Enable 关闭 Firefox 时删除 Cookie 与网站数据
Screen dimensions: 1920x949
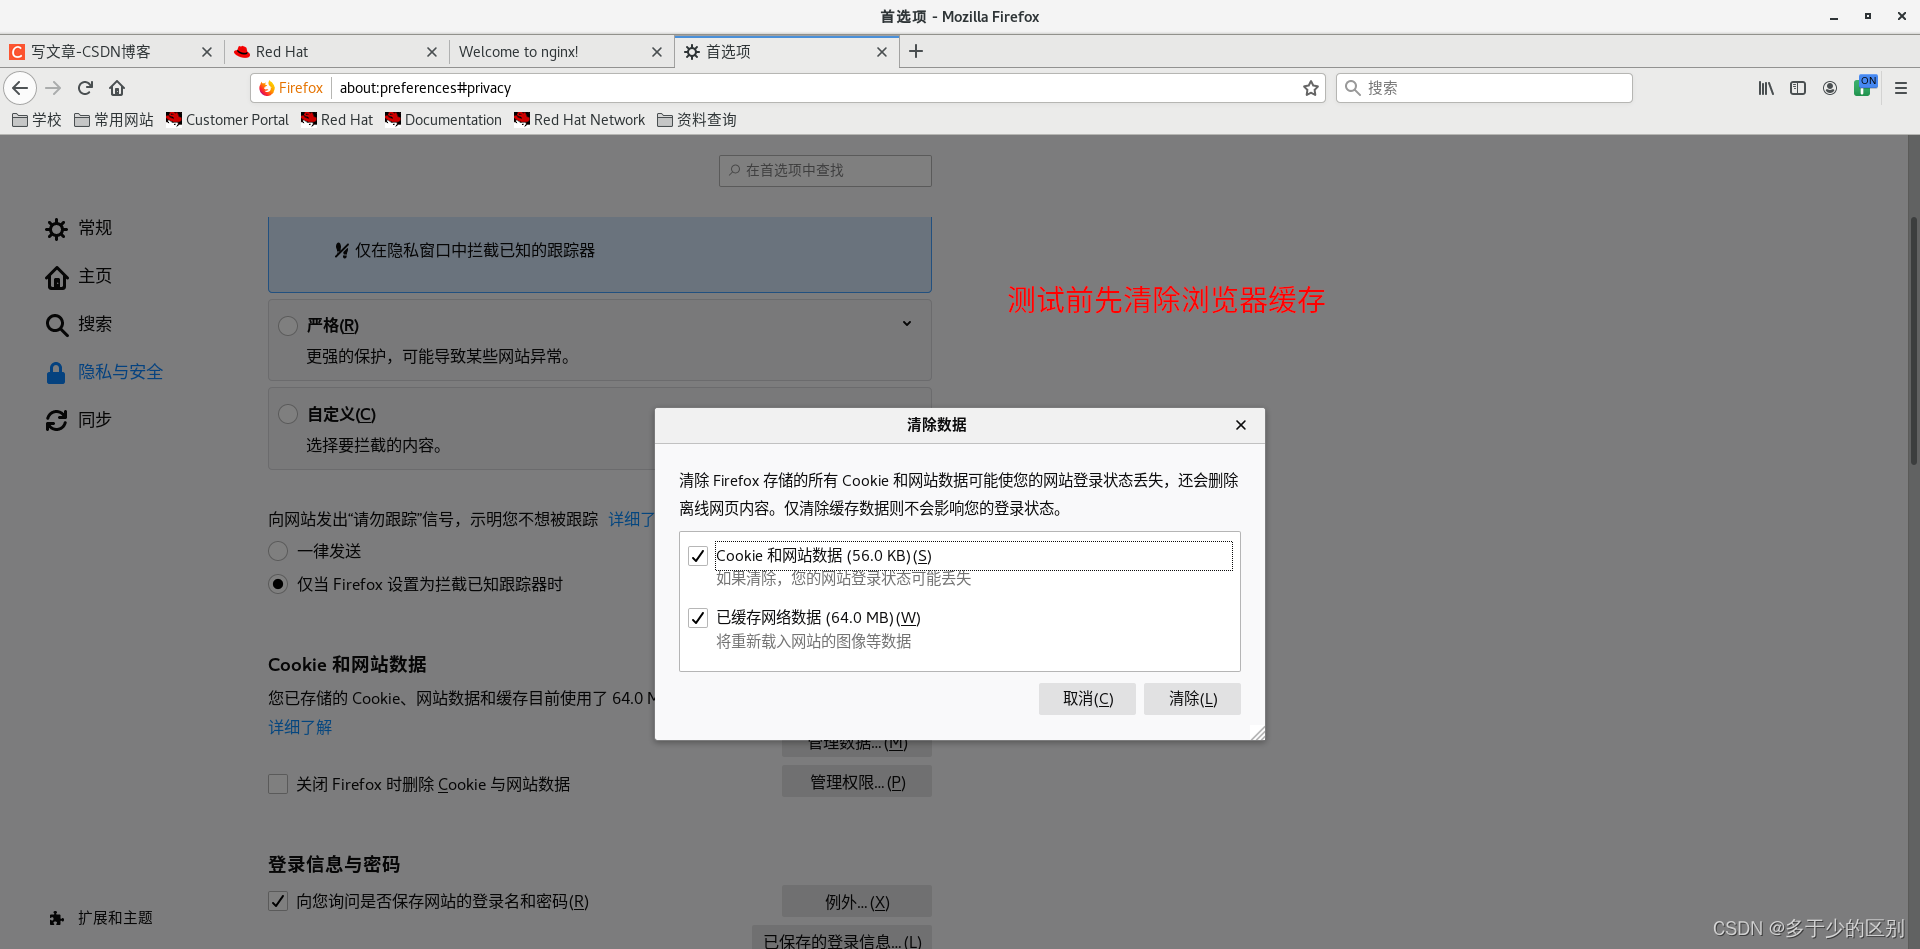[x=278, y=784]
